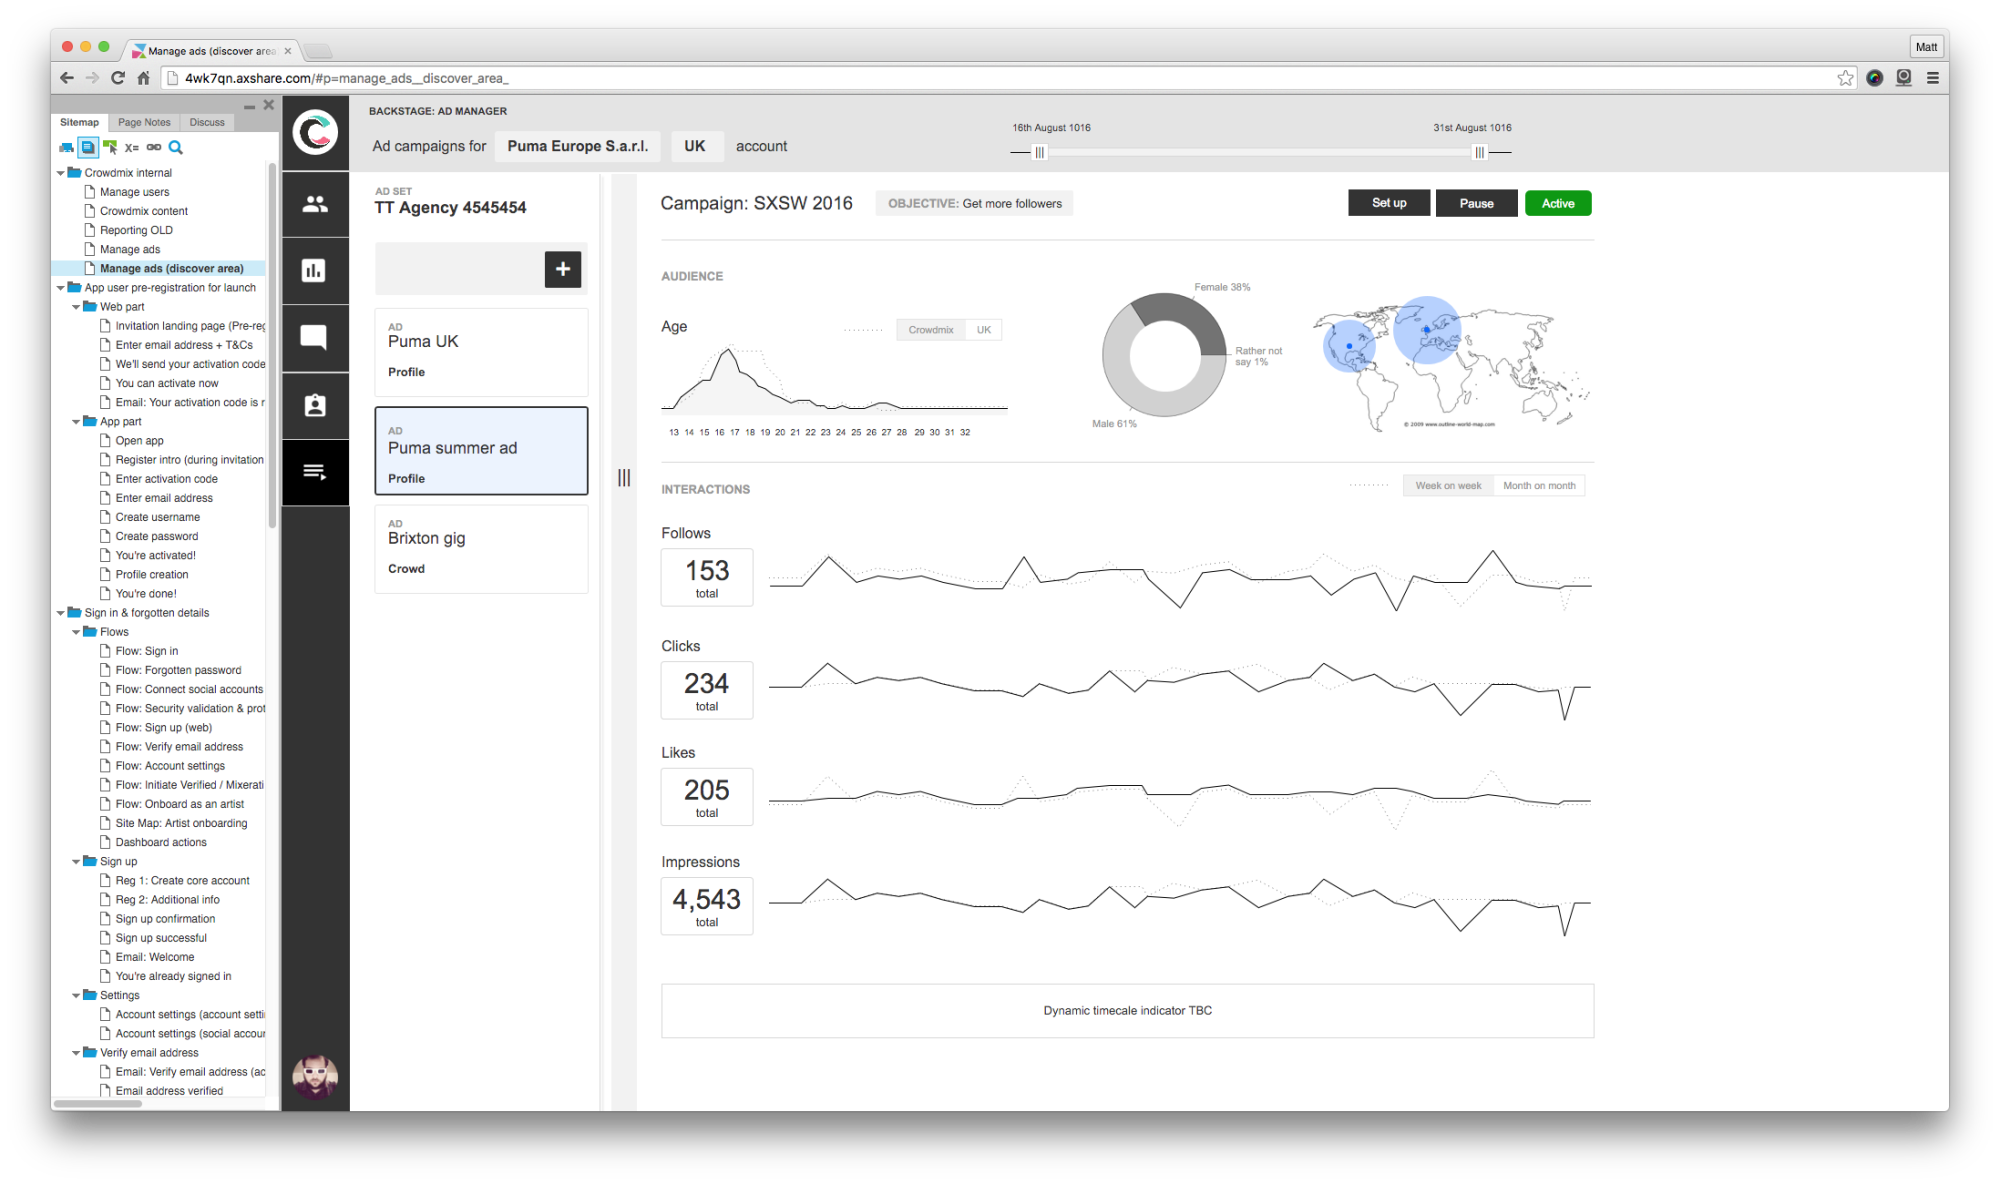Toggle highlight interactive elements cursor icon

pyautogui.click(x=110, y=147)
